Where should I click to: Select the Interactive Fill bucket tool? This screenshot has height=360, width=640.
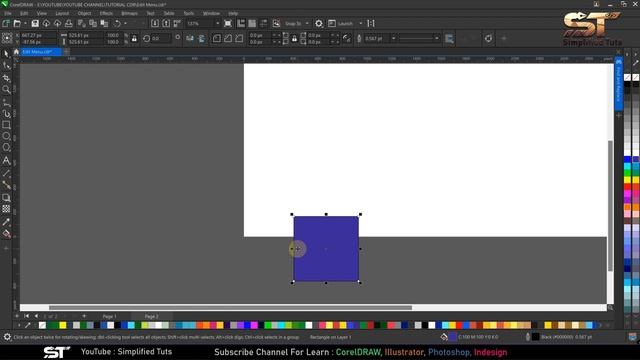pos(6,234)
